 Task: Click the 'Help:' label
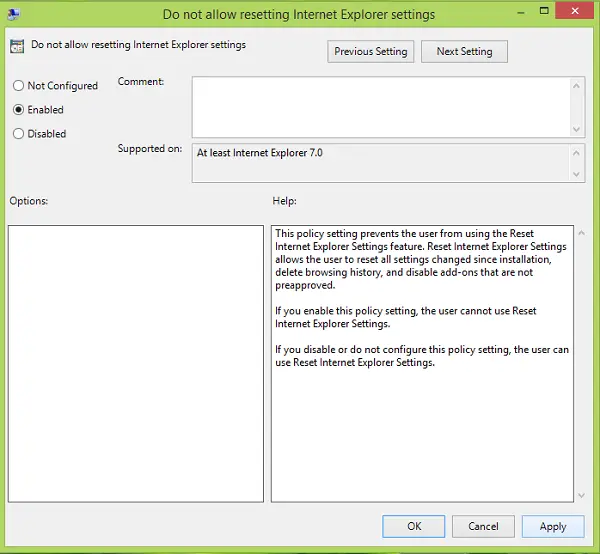point(284,201)
